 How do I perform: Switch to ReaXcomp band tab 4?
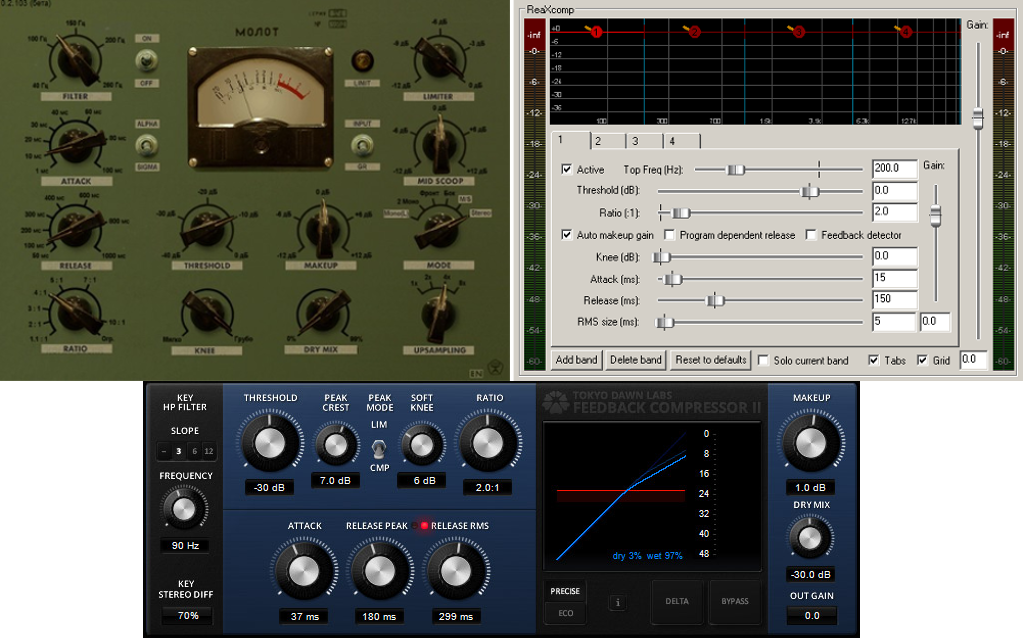682,141
